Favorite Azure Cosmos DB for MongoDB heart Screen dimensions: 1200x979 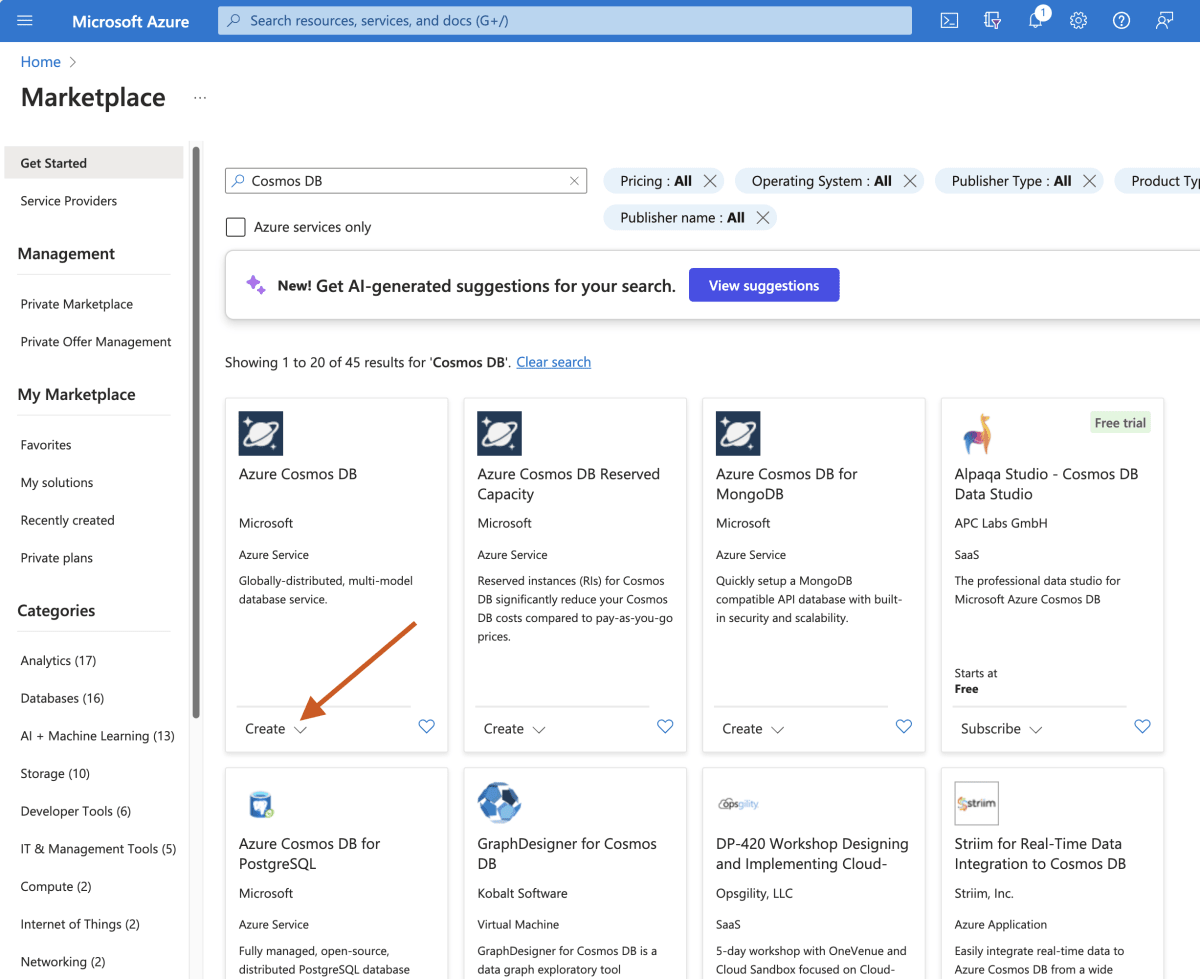pos(904,727)
